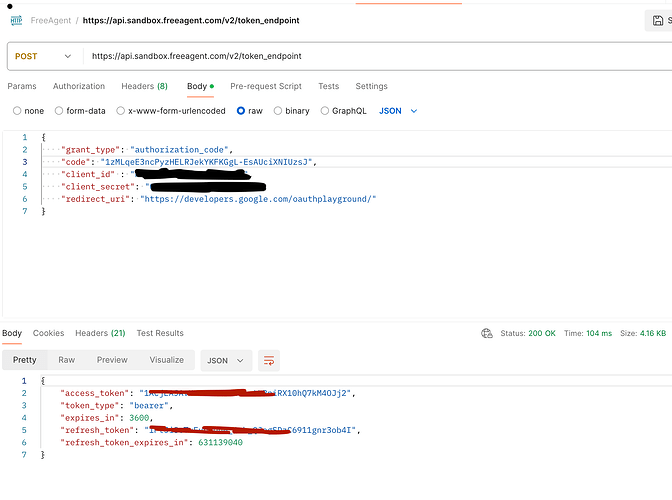Viewport: 672px width, 500px height.
Task: Click the Status 200 OK indicator
Action: coord(528,333)
